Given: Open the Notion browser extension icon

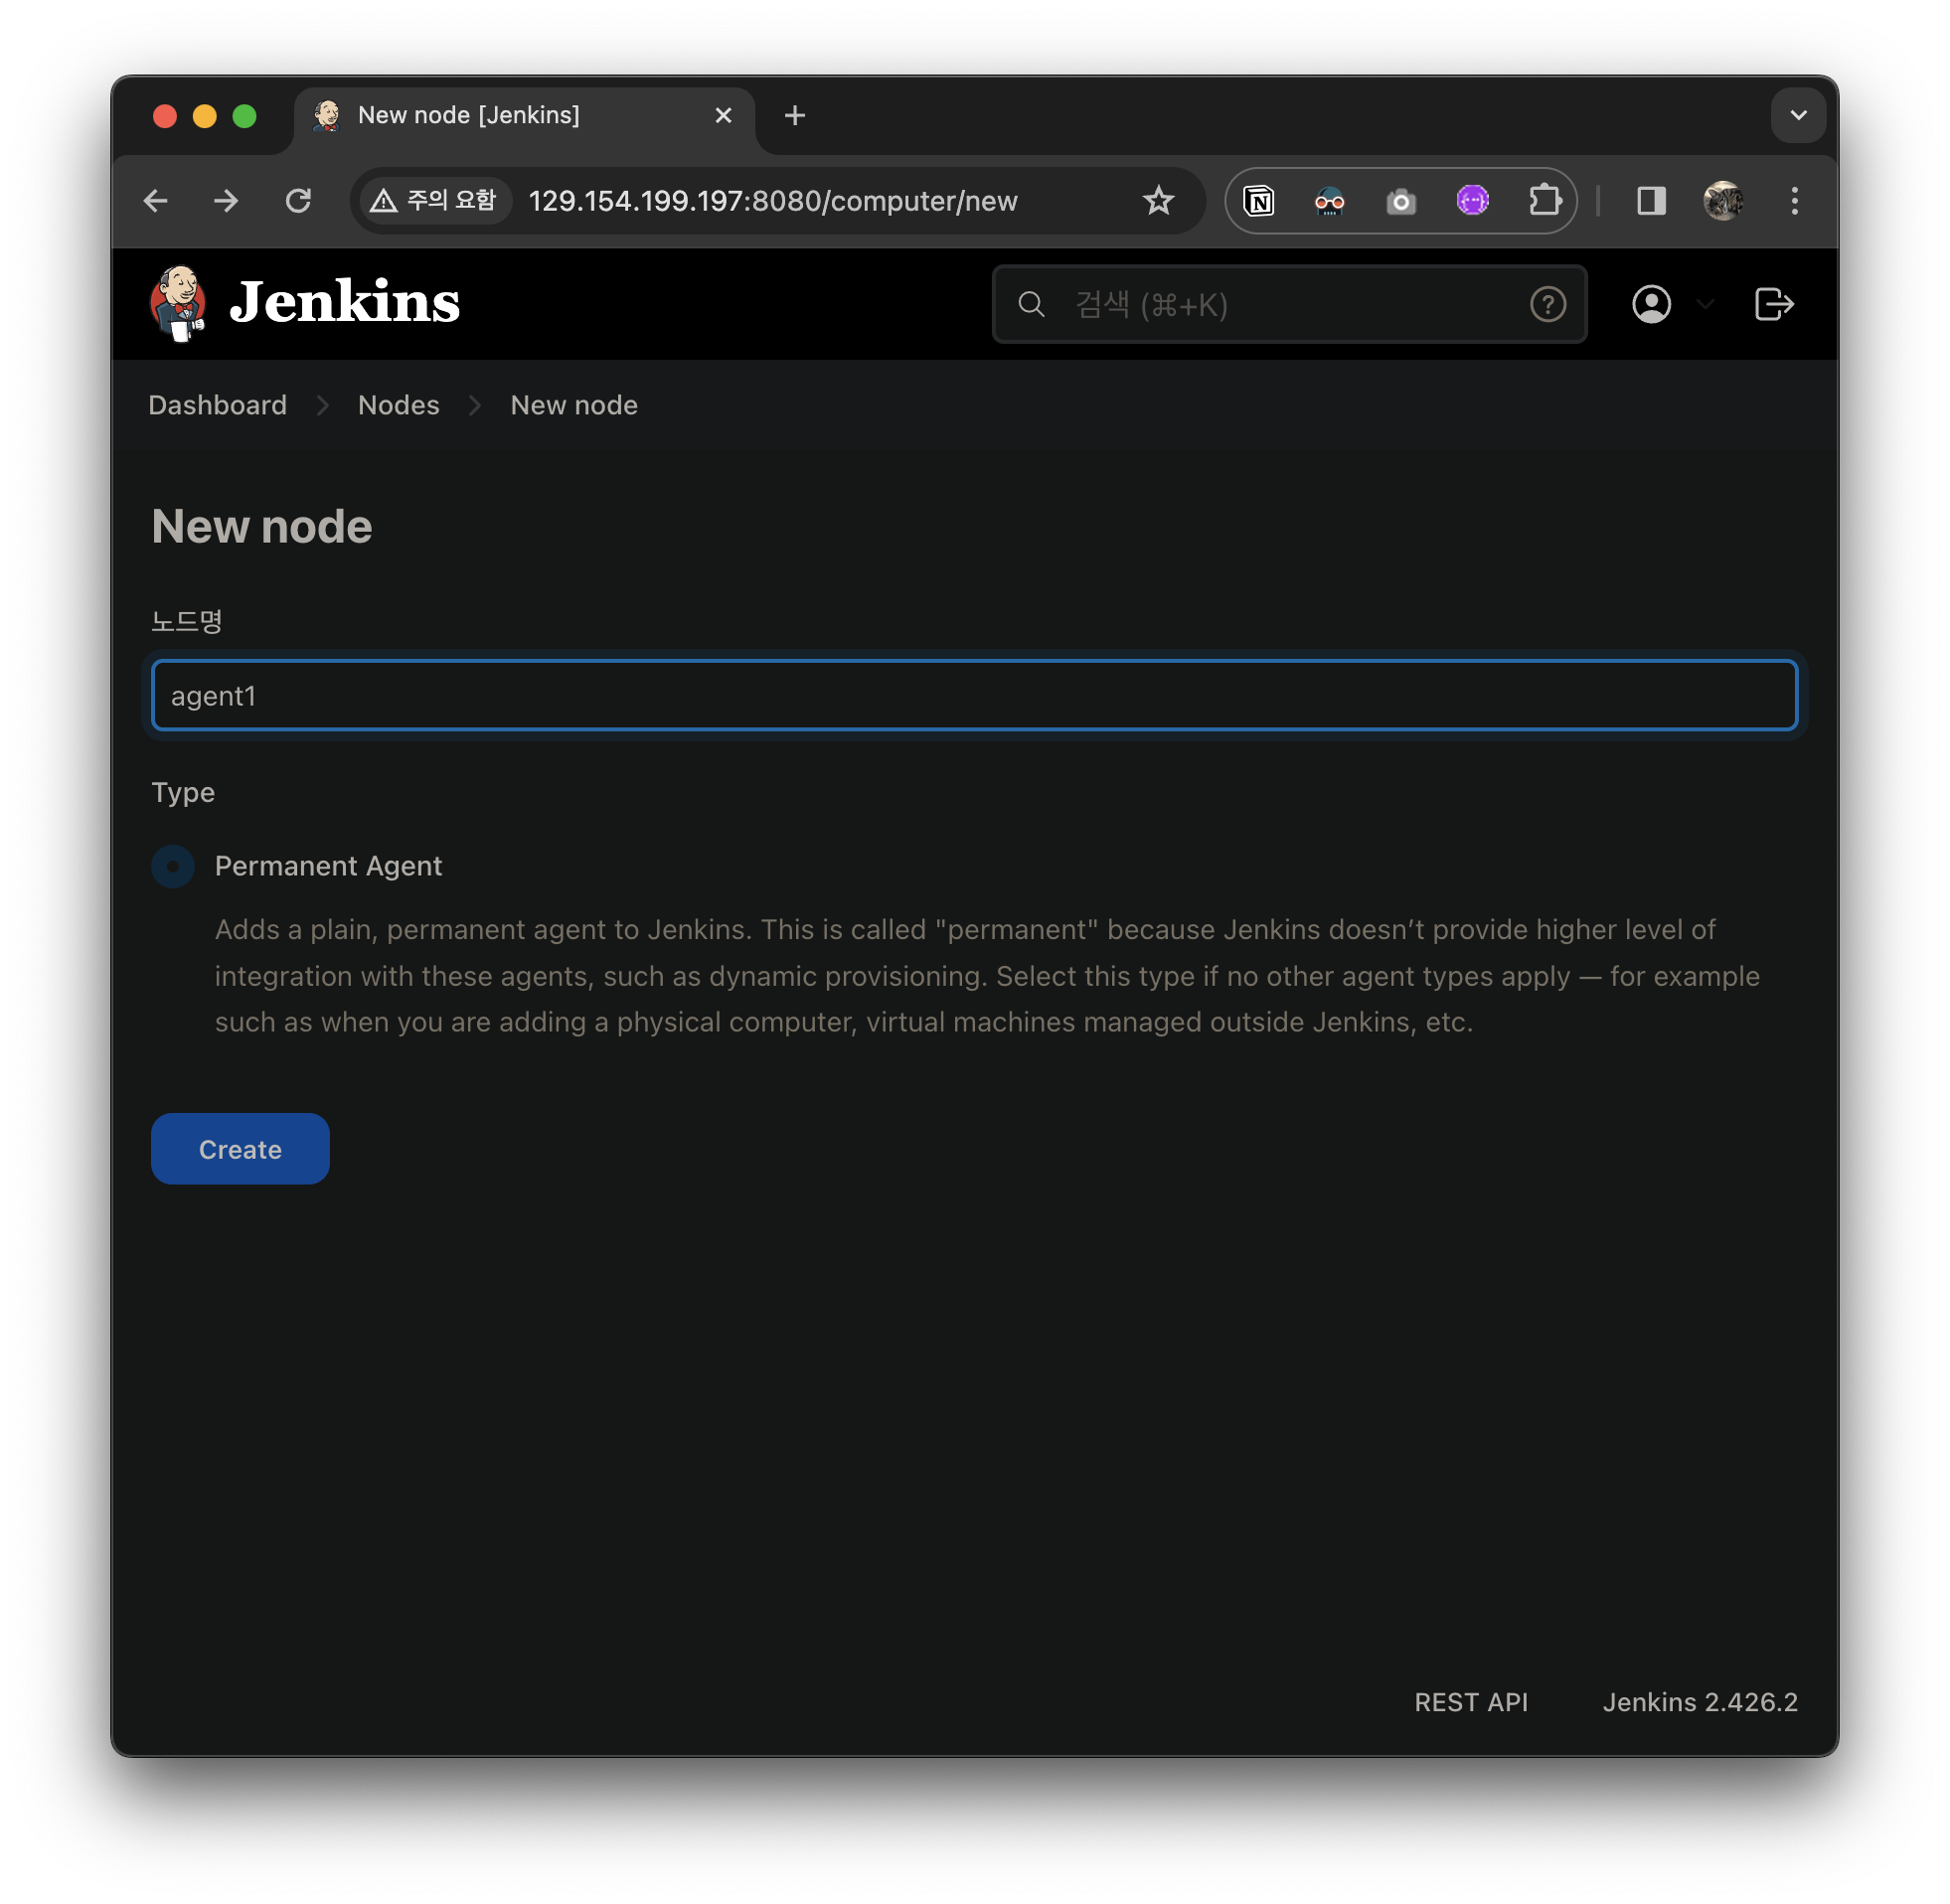Looking at the screenshot, I should click(x=1259, y=201).
